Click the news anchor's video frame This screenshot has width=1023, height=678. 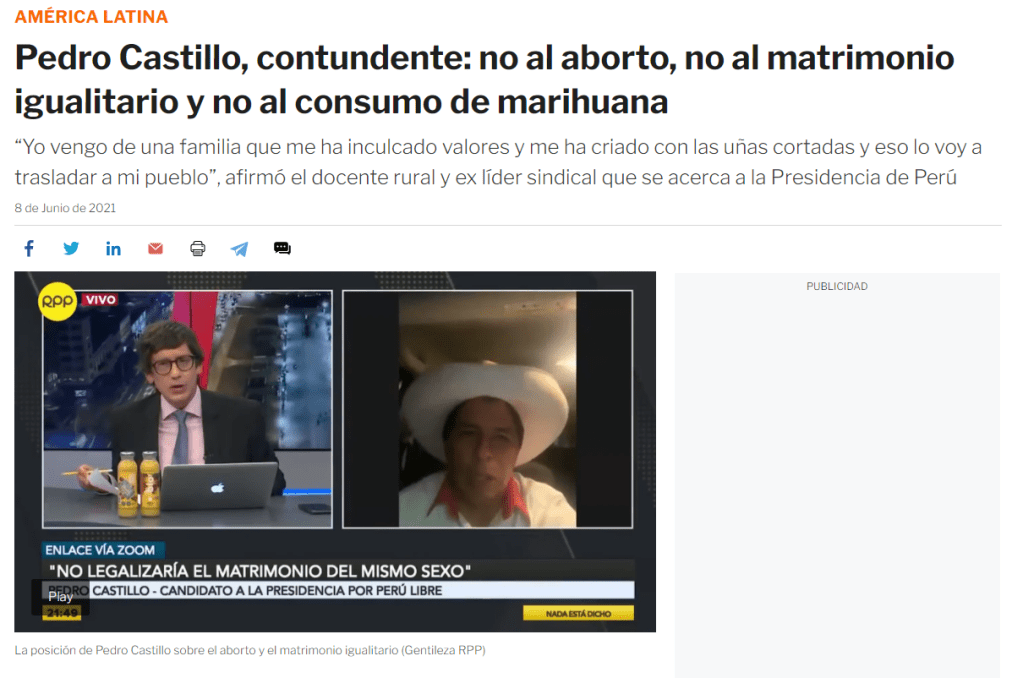(x=187, y=409)
